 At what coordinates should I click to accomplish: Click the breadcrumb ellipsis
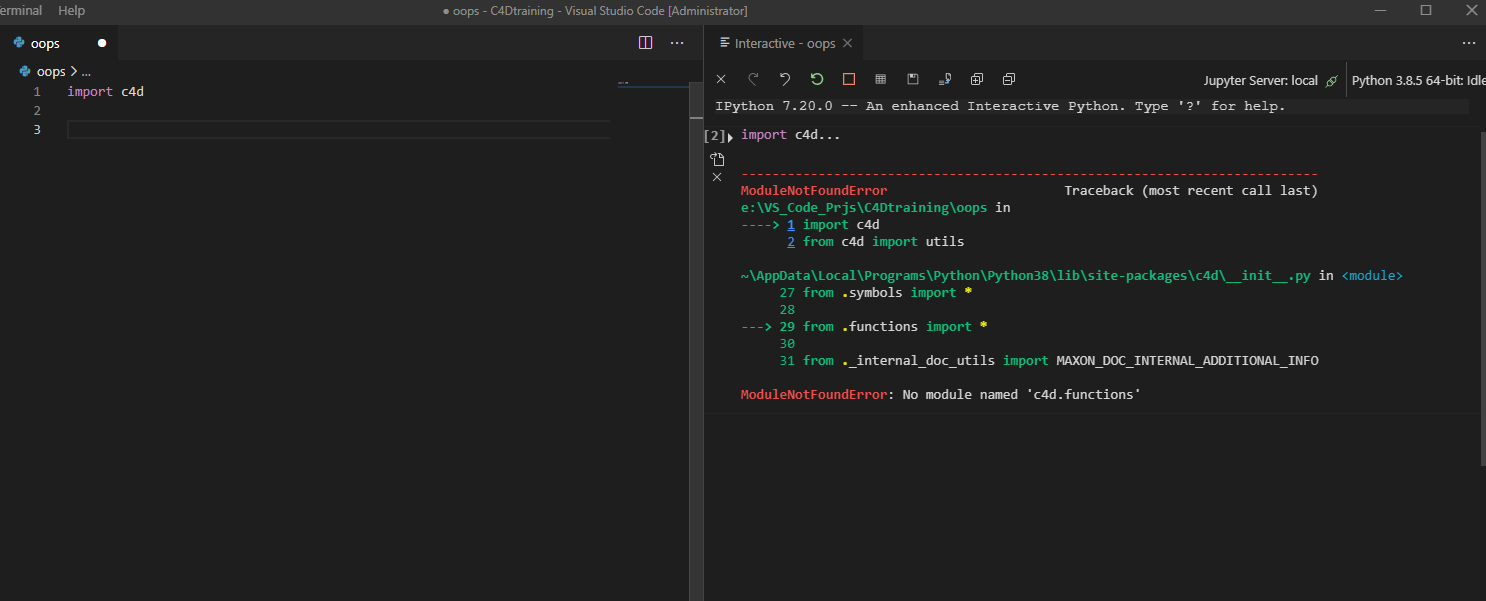tap(86, 72)
